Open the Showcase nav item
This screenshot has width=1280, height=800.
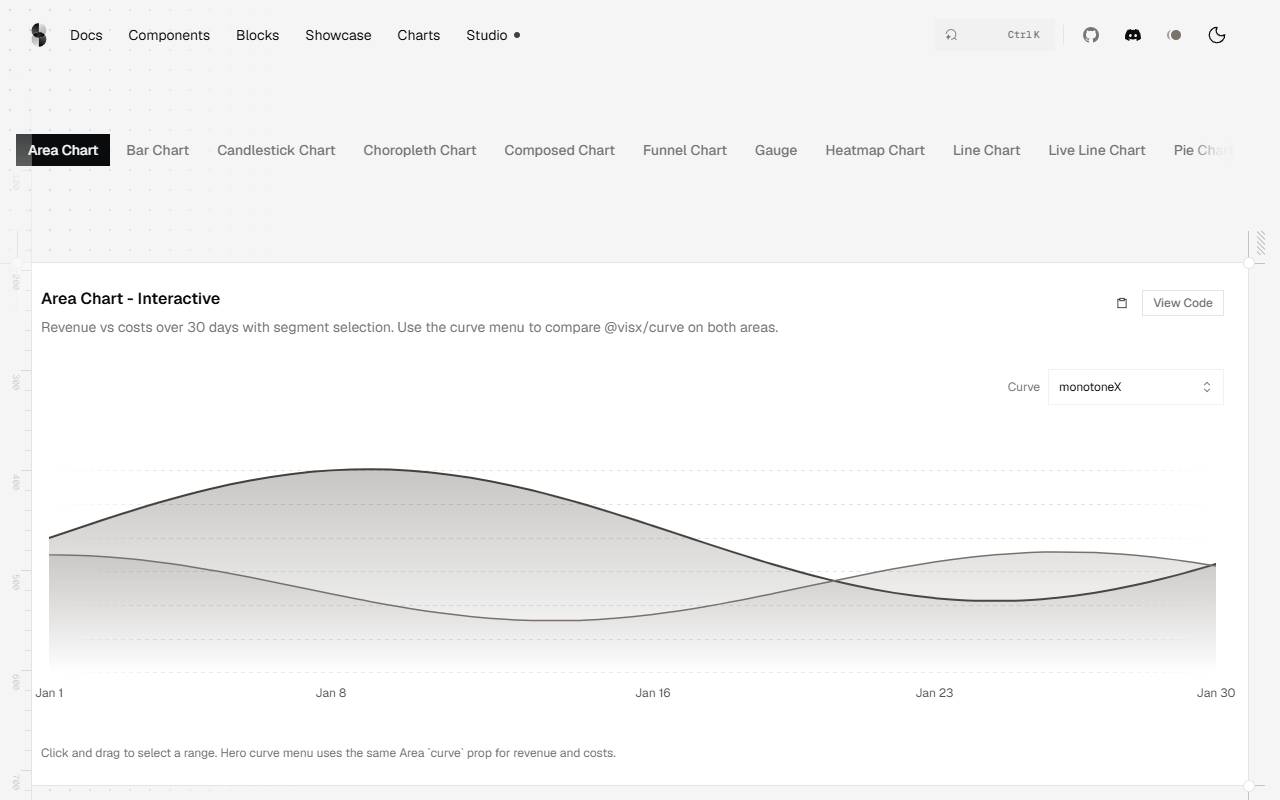[x=338, y=35]
